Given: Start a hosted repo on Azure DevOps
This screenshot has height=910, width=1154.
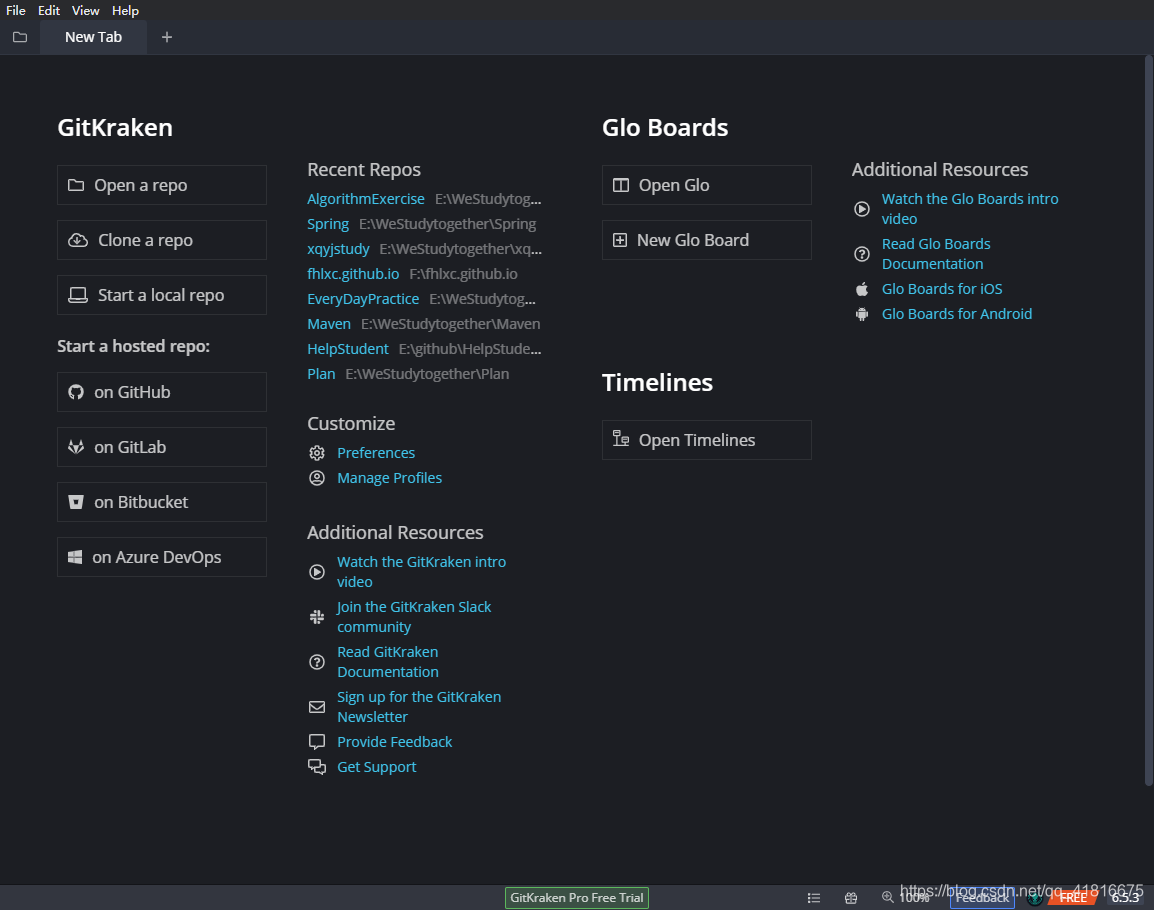Looking at the screenshot, I should (x=162, y=557).
